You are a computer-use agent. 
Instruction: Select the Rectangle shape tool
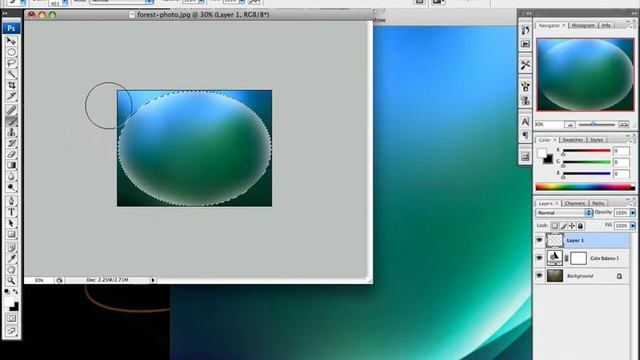pyautogui.click(x=11, y=234)
